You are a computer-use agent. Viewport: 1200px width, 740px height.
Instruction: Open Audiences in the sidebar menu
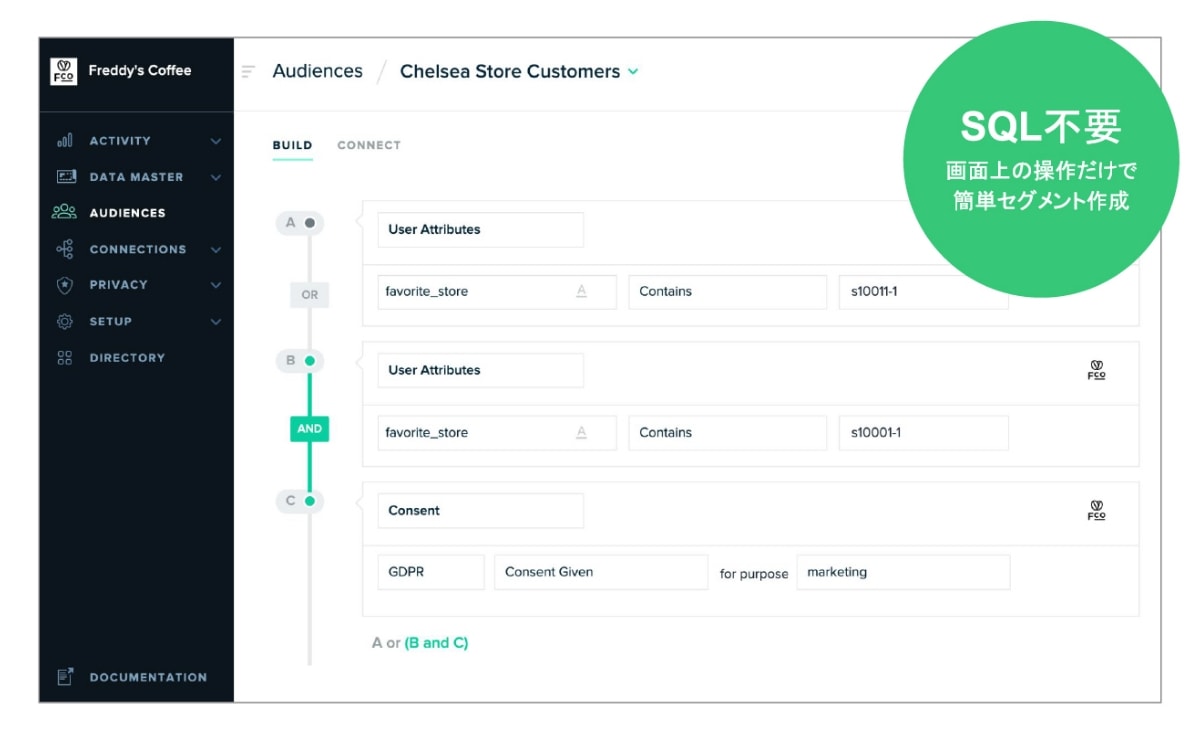coord(127,213)
